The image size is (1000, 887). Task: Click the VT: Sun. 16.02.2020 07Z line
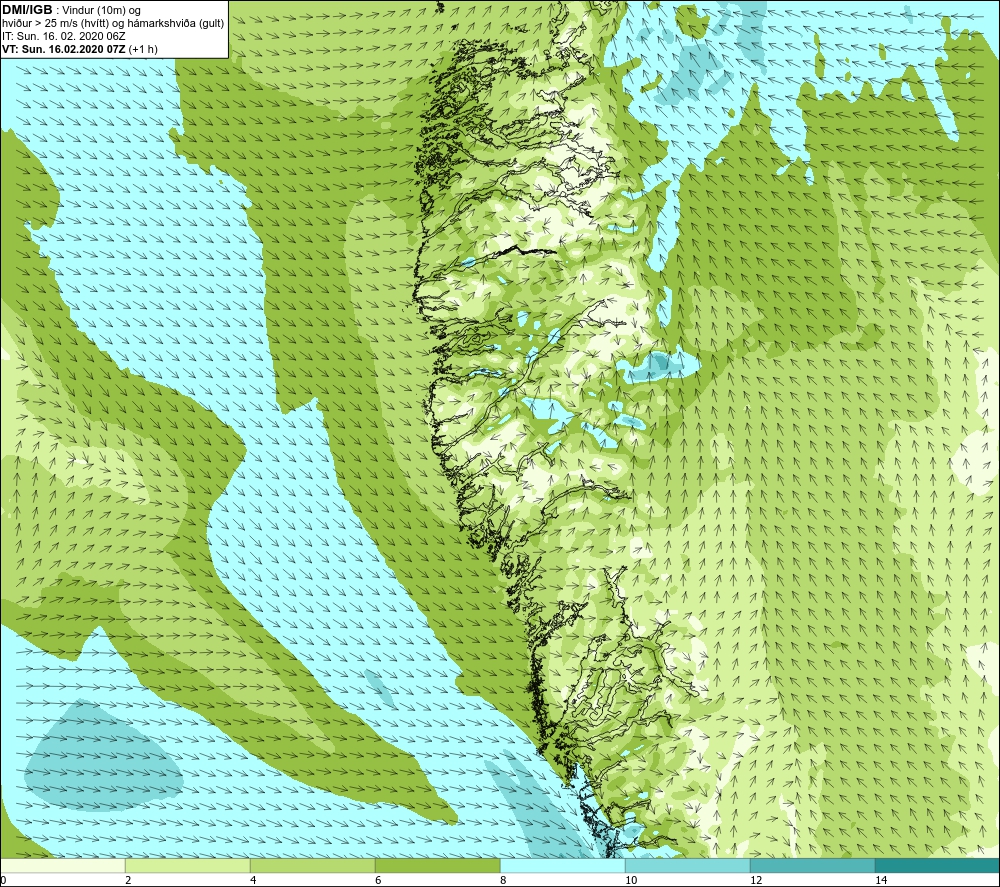(x=80, y=49)
